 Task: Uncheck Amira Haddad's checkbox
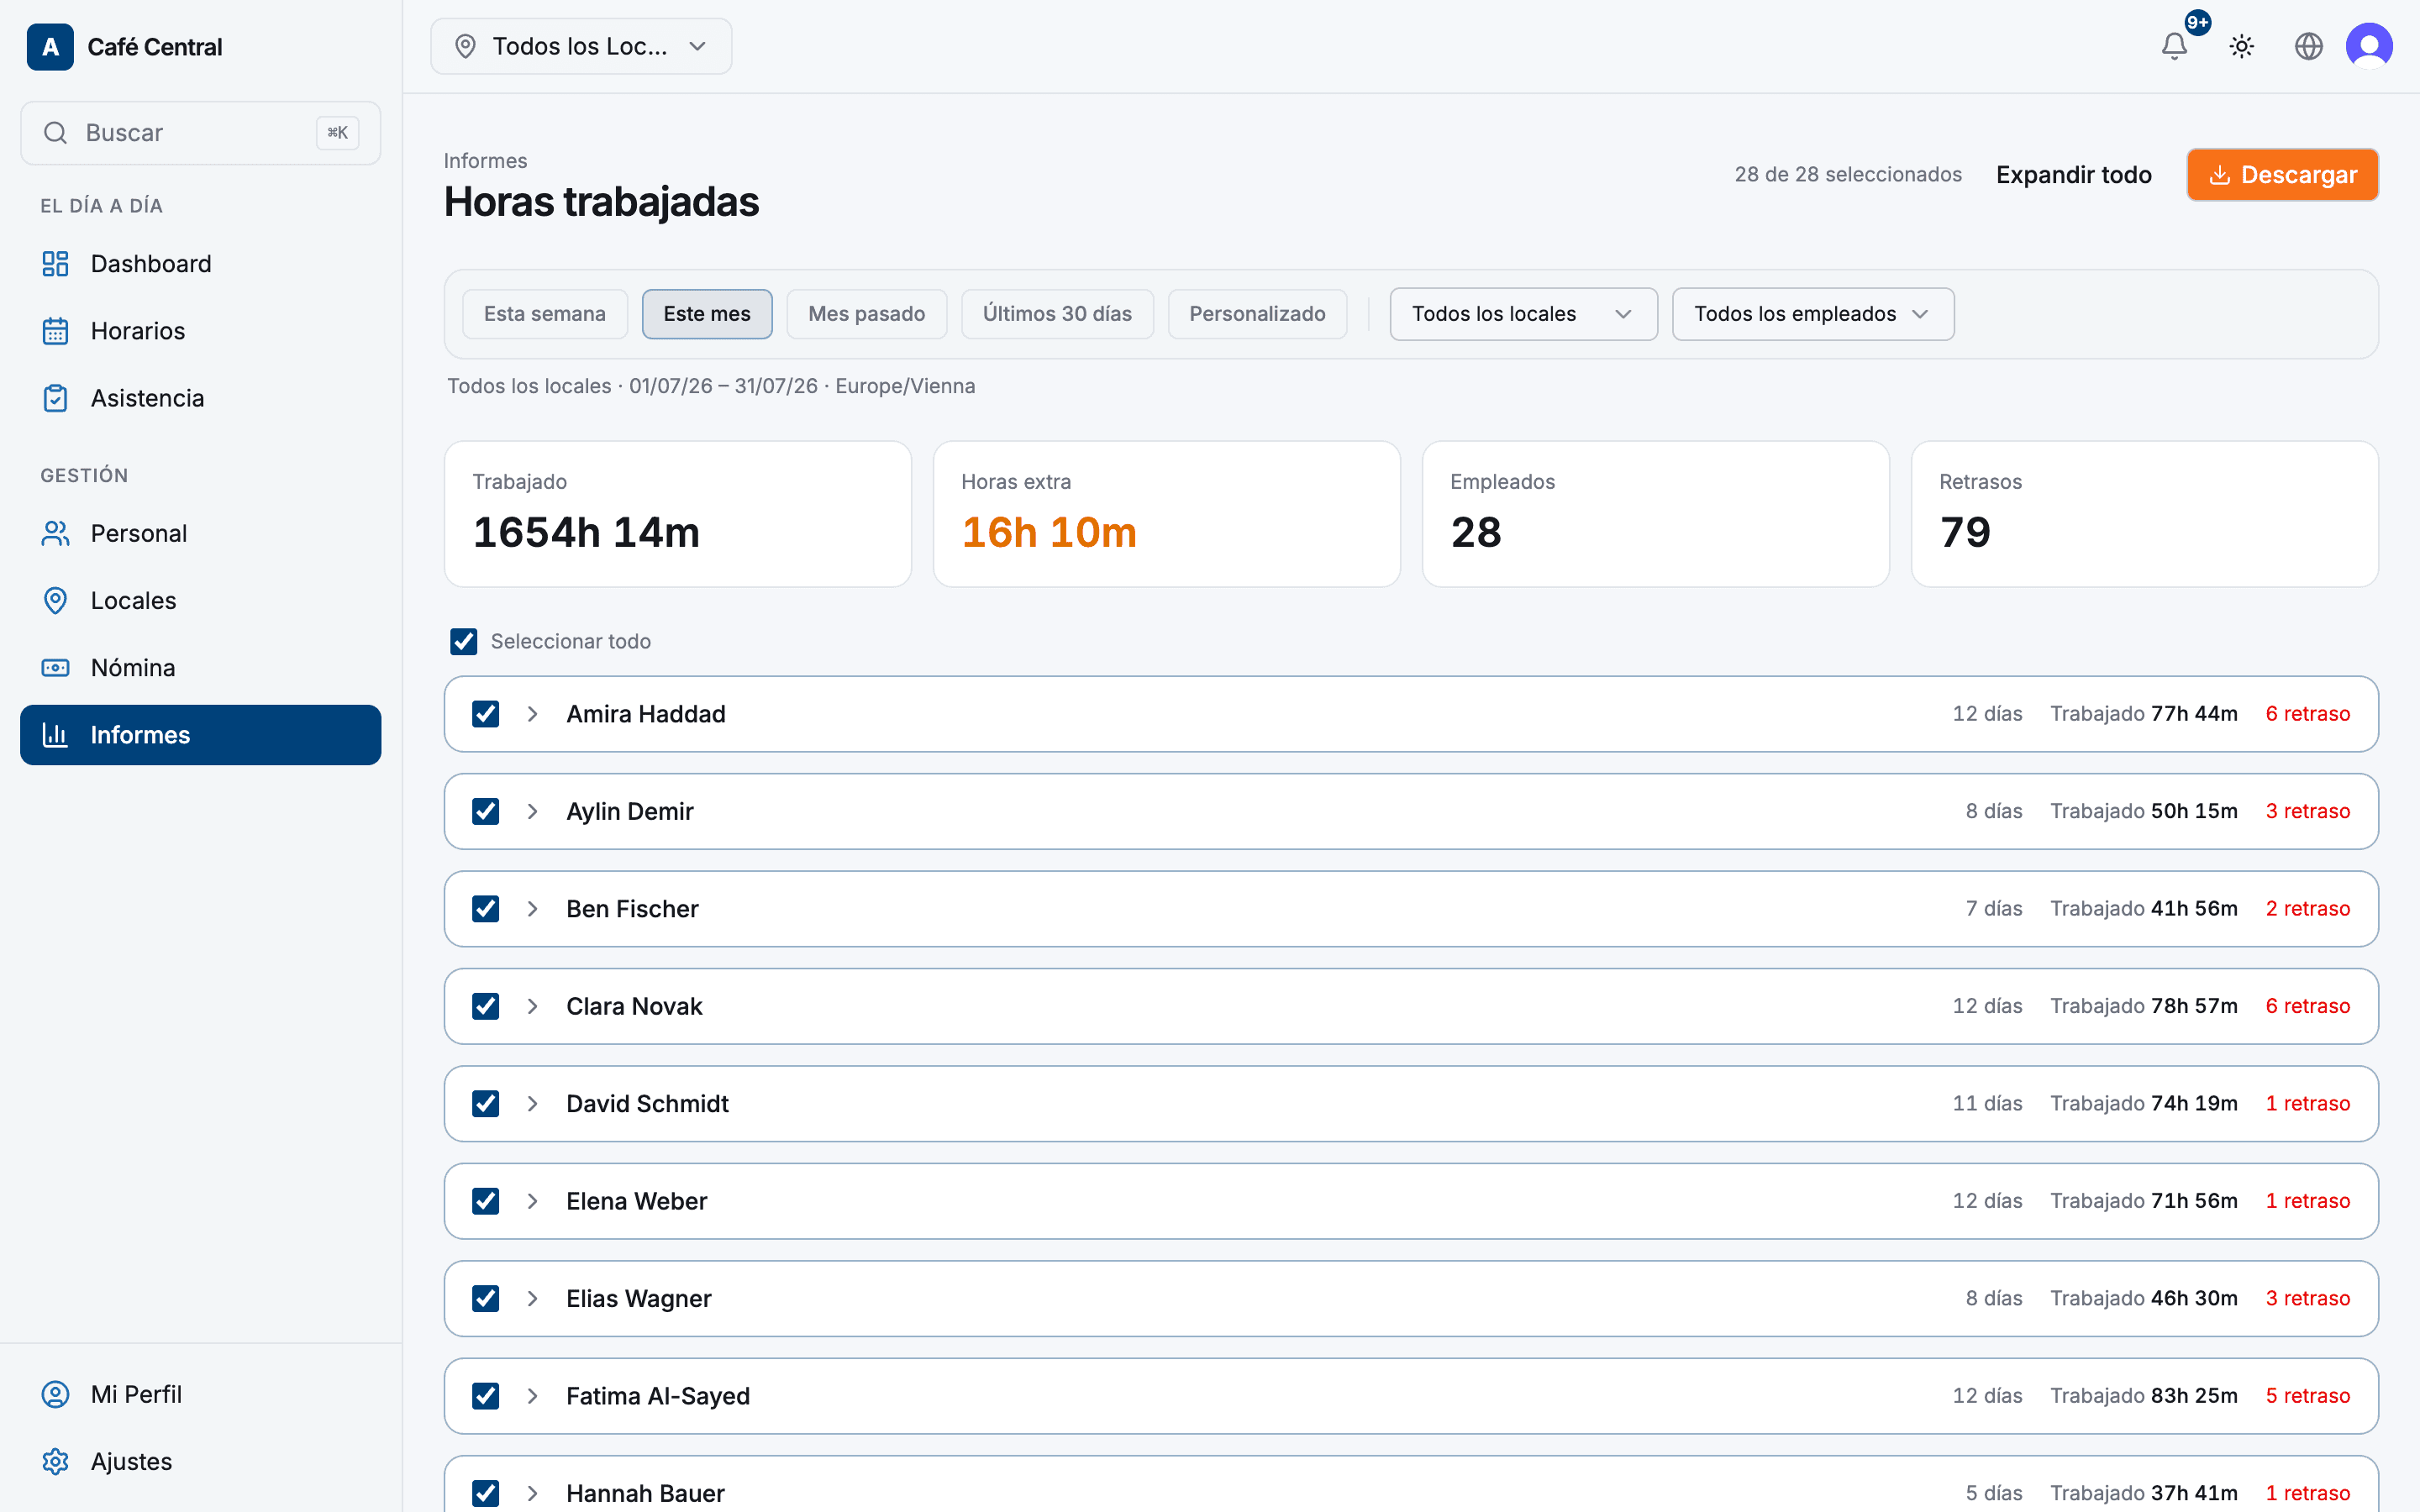click(x=486, y=714)
